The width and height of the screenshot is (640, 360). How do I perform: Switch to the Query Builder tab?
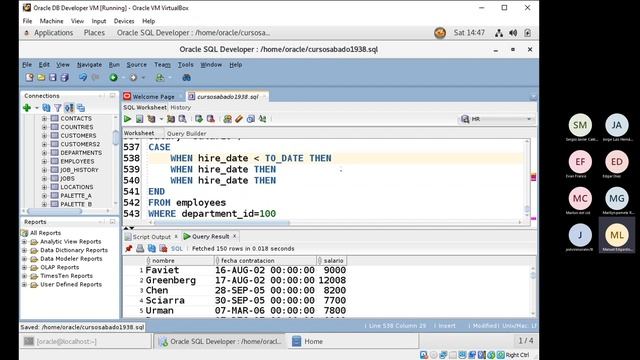[187, 133]
